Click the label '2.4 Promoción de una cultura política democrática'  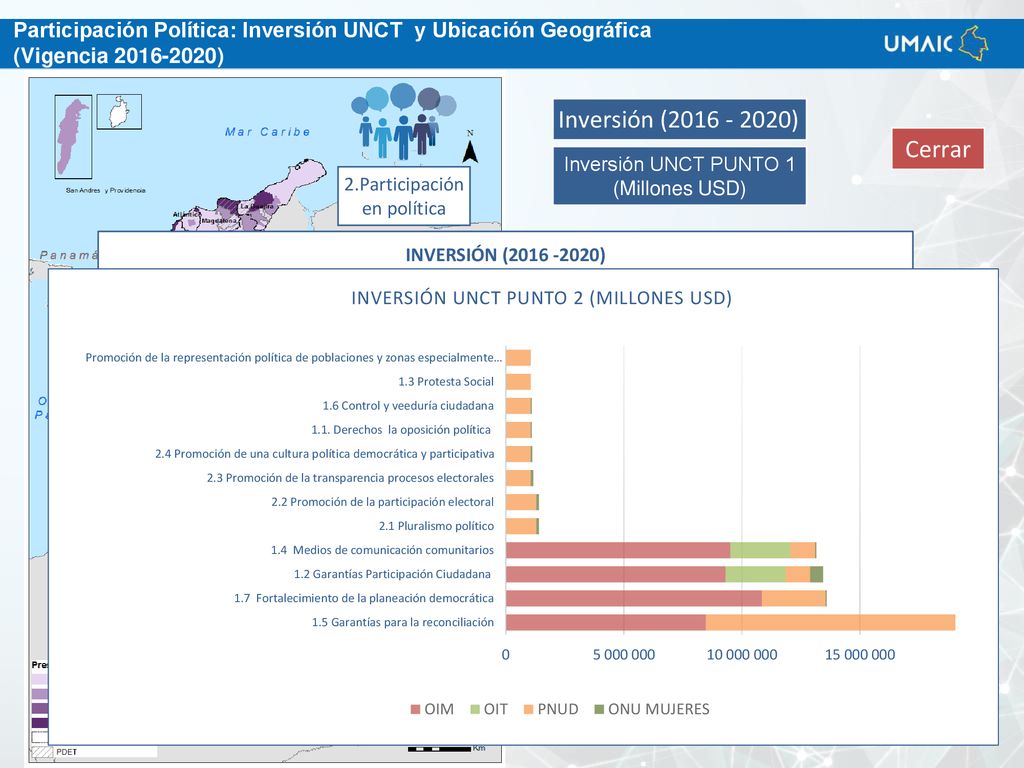click(325, 454)
